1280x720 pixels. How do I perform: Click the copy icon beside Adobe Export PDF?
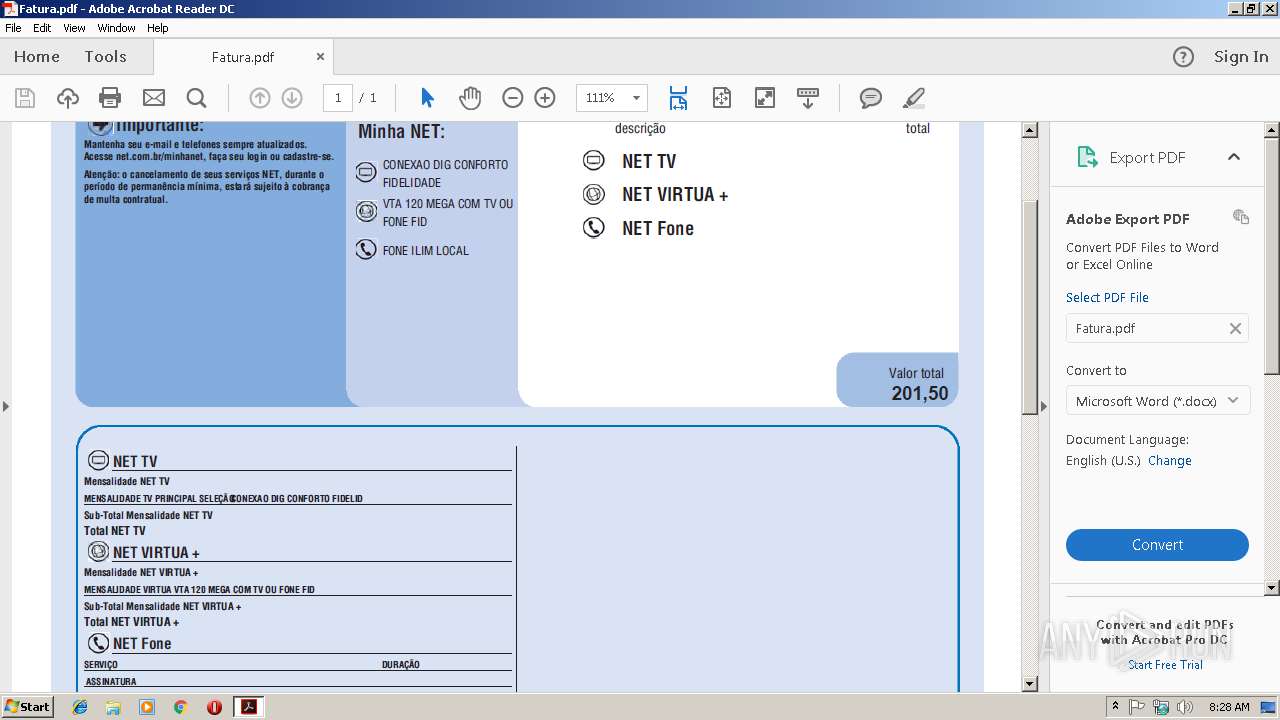[x=1241, y=217]
